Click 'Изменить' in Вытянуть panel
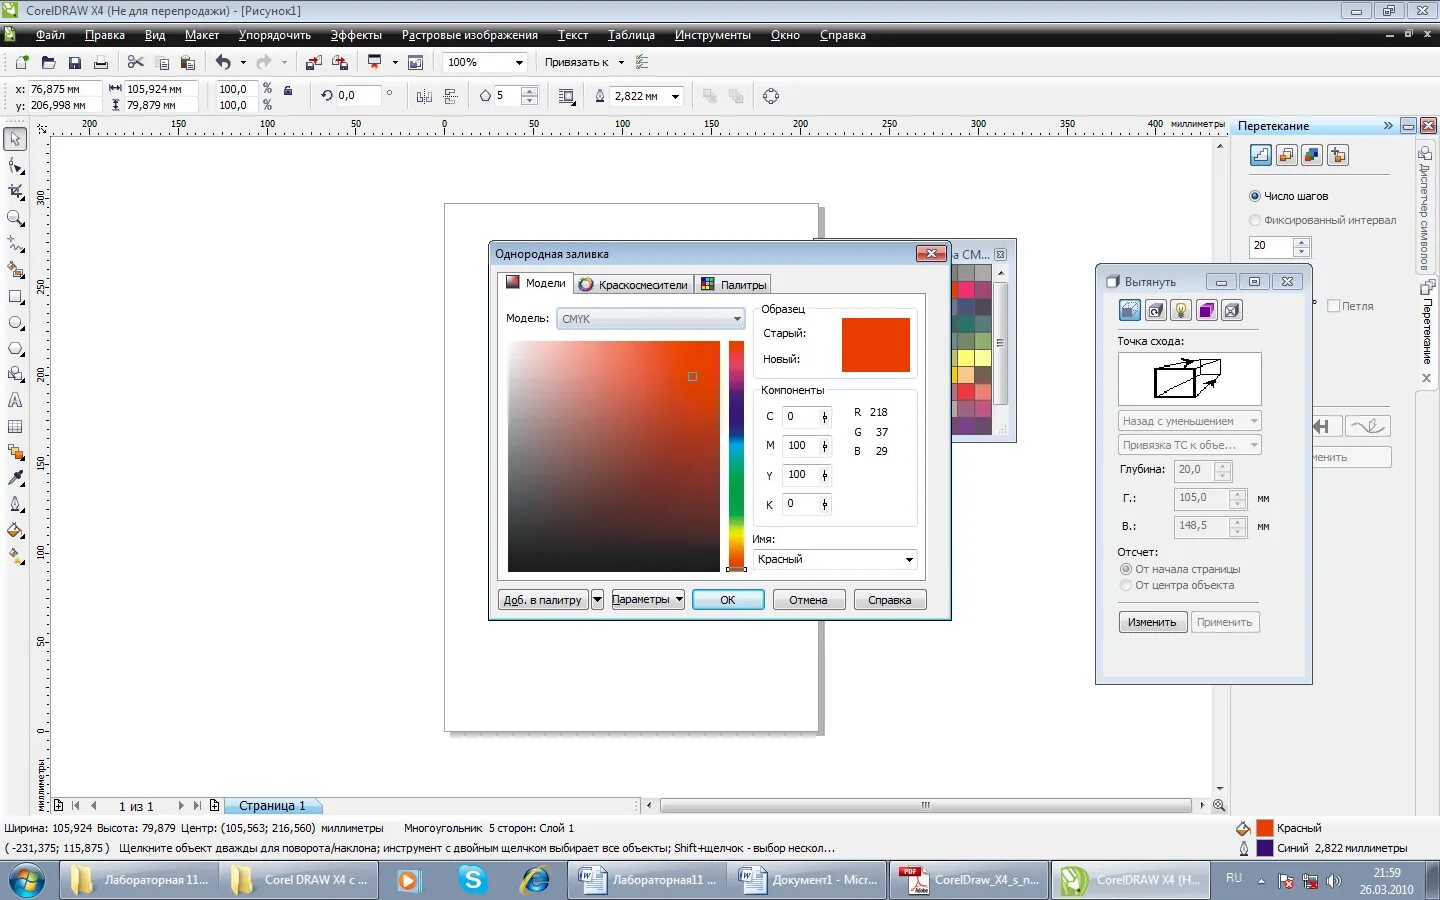1440x900 pixels. click(1152, 622)
